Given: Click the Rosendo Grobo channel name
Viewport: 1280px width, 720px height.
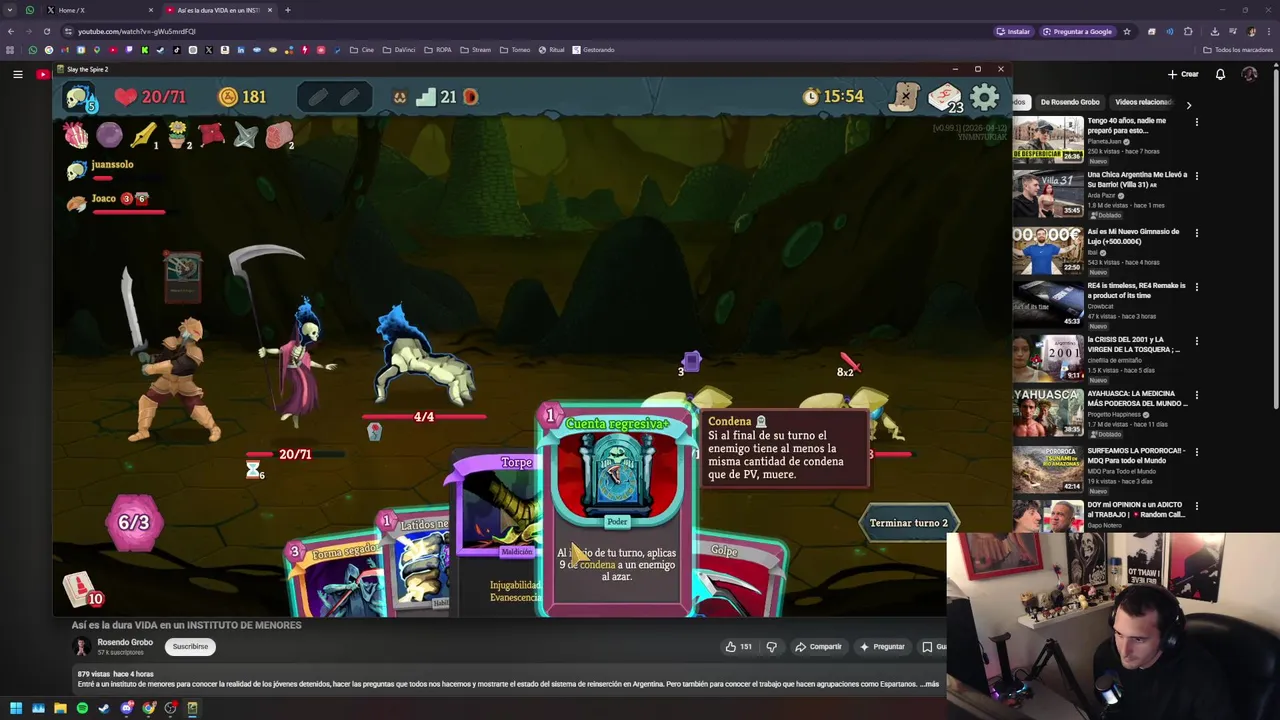Looking at the screenshot, I should pyautogui.click(x=125, y=642).
